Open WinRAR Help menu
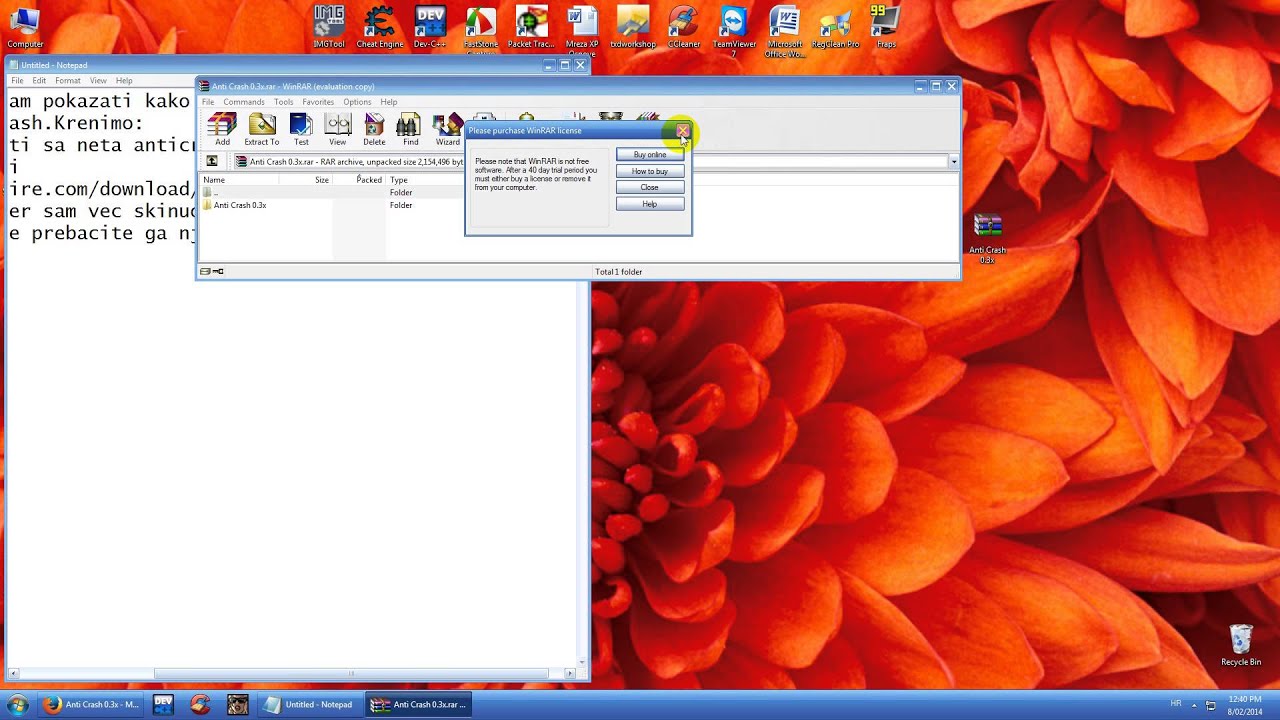1280x720 pixels. (389, 102)
